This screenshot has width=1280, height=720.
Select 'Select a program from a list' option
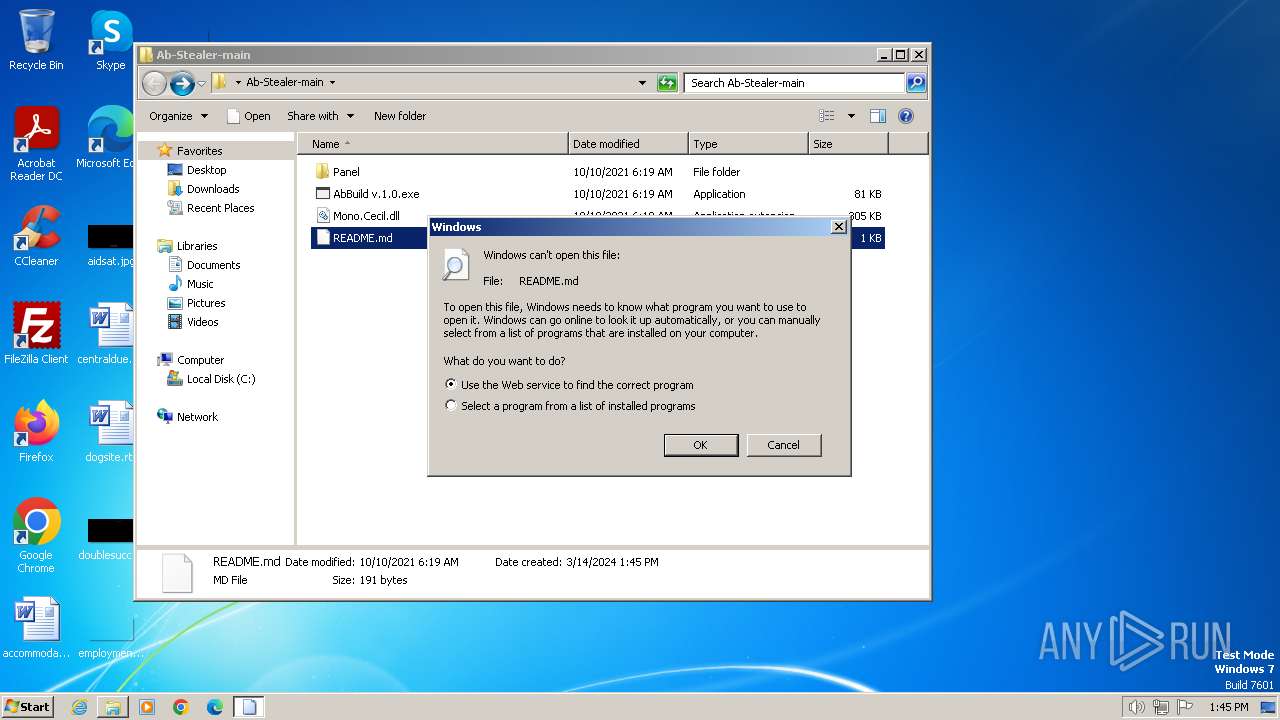tap(451, 406)
